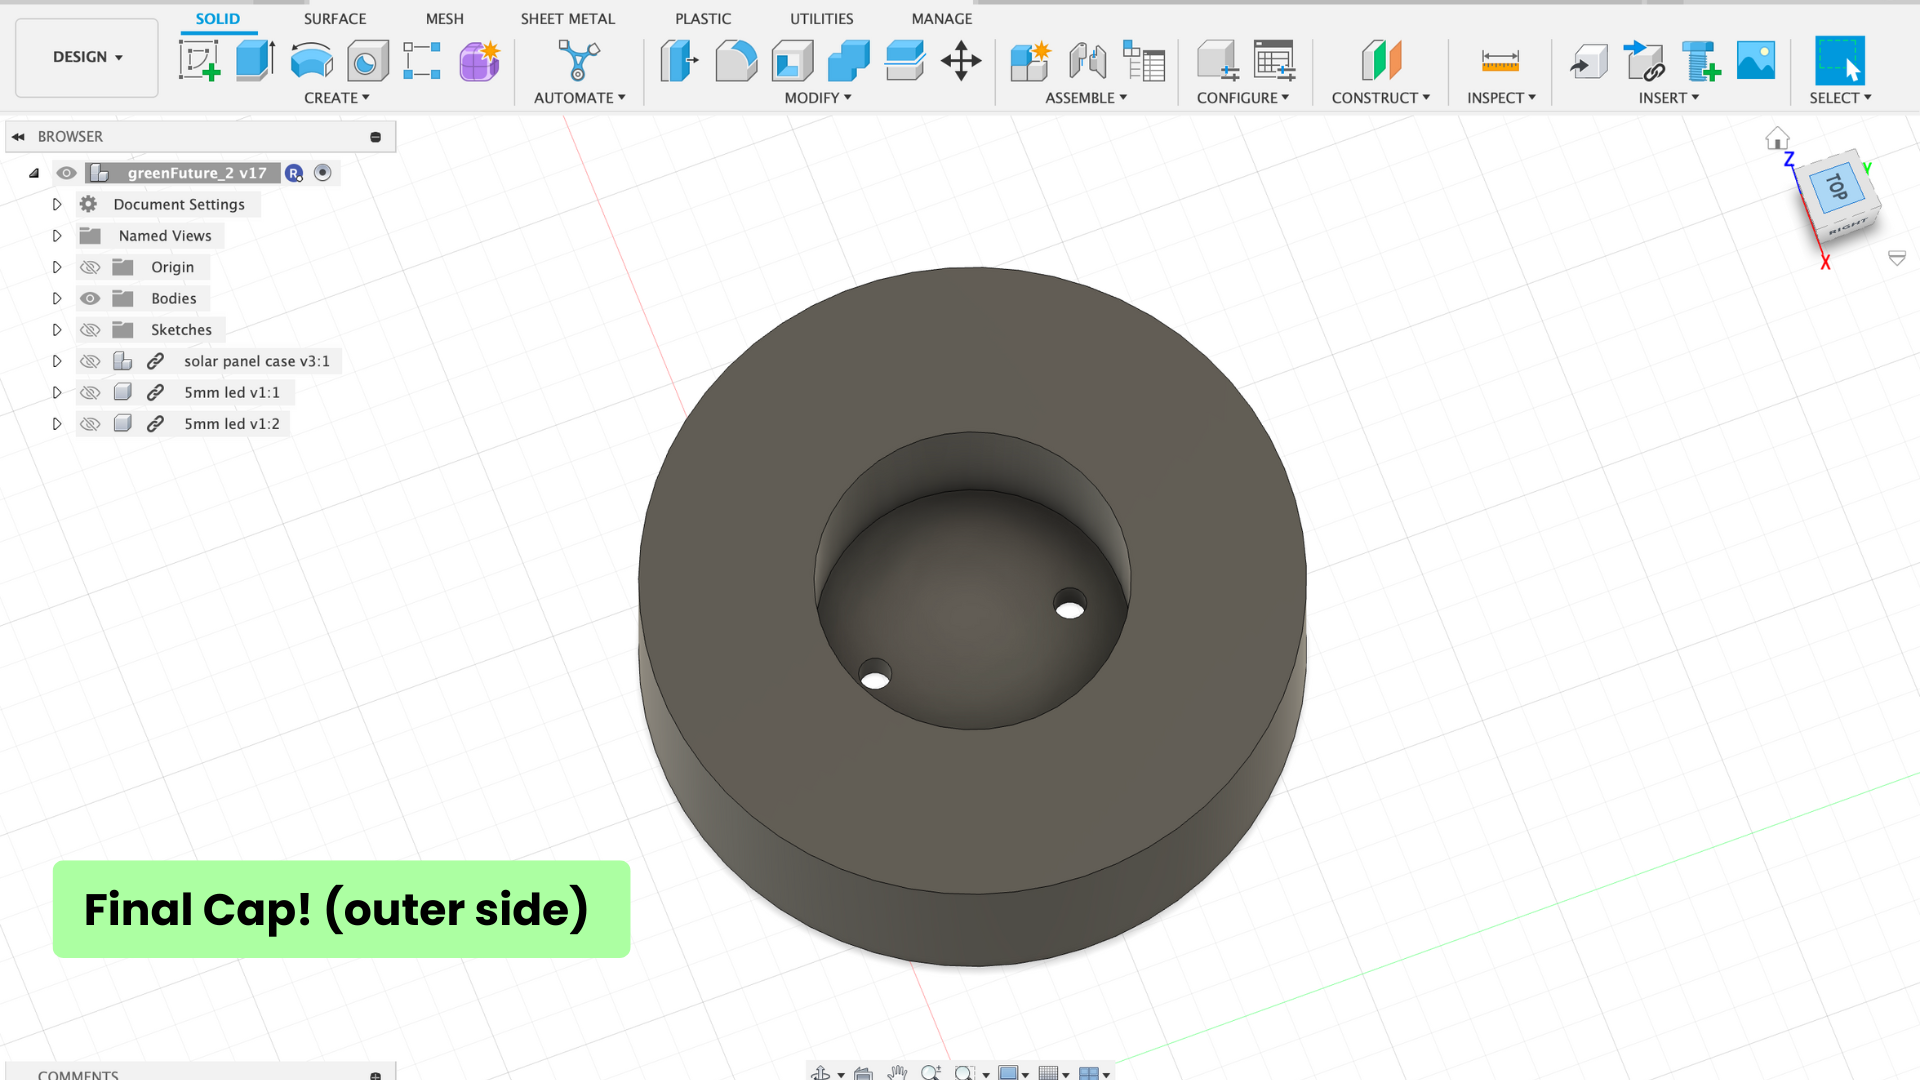Click the Fillet tool icon
This screenshot has width=1920, height=1080.
tap(736, 61)
